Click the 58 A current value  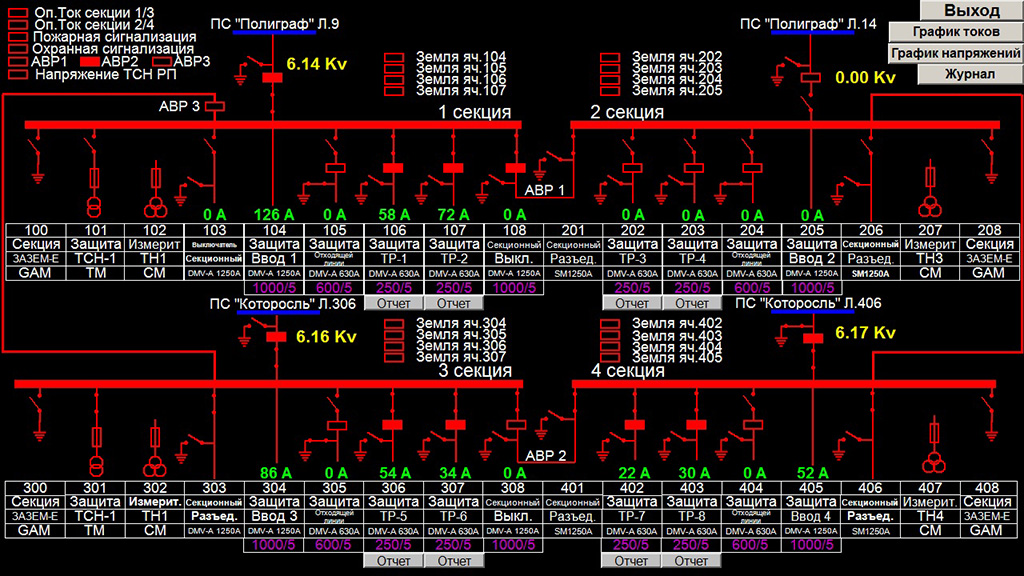[394, 215]
